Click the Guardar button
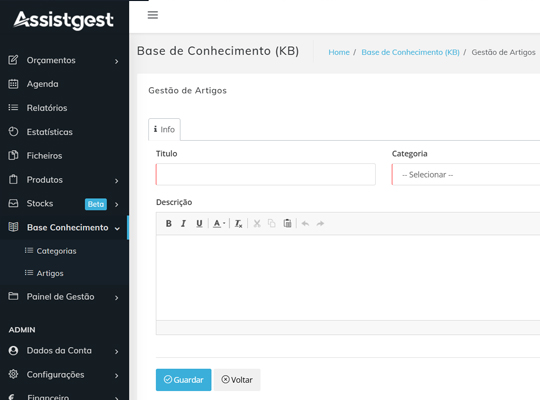This screenshot has width=540, height=400. coord(184,380)
